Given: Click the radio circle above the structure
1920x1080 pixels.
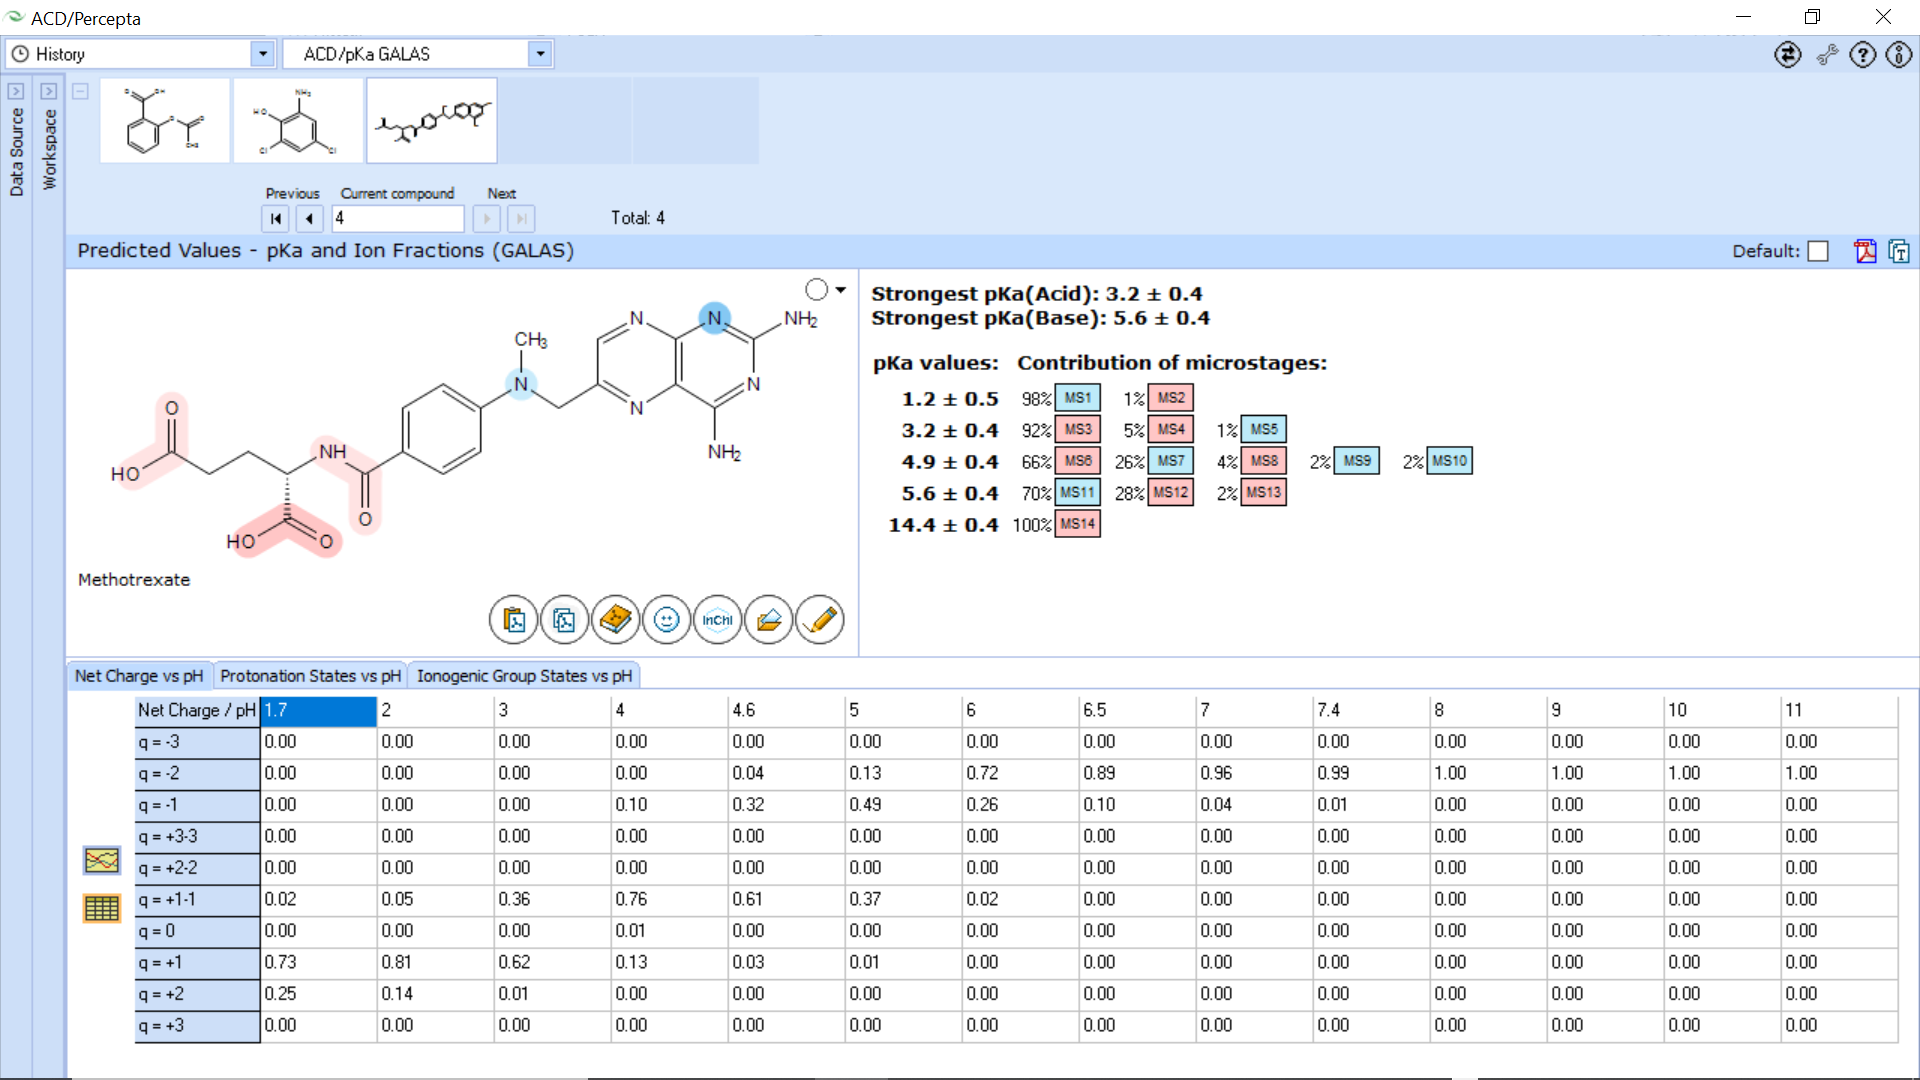Looking at the screenshot, I should coord(817,290).
